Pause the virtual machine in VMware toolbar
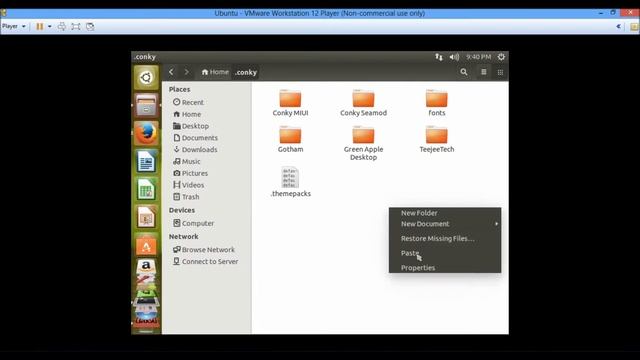The width and height of the screenshot is (640, 360). click(x=40, y=27)
